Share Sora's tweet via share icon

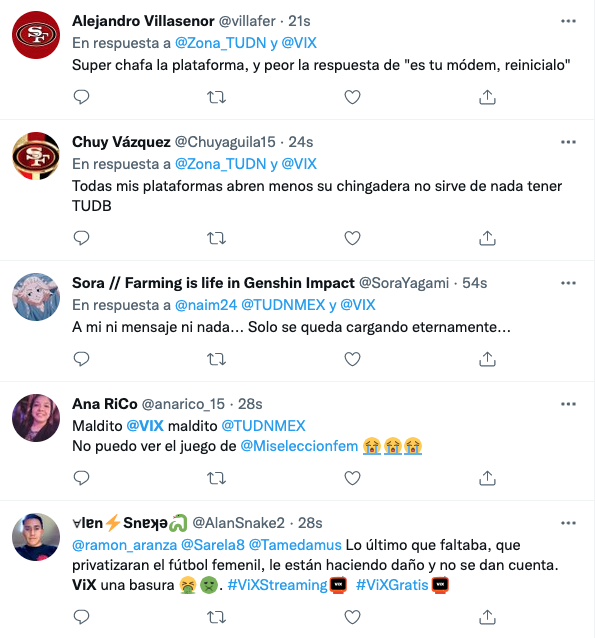(x=487, y=359)
